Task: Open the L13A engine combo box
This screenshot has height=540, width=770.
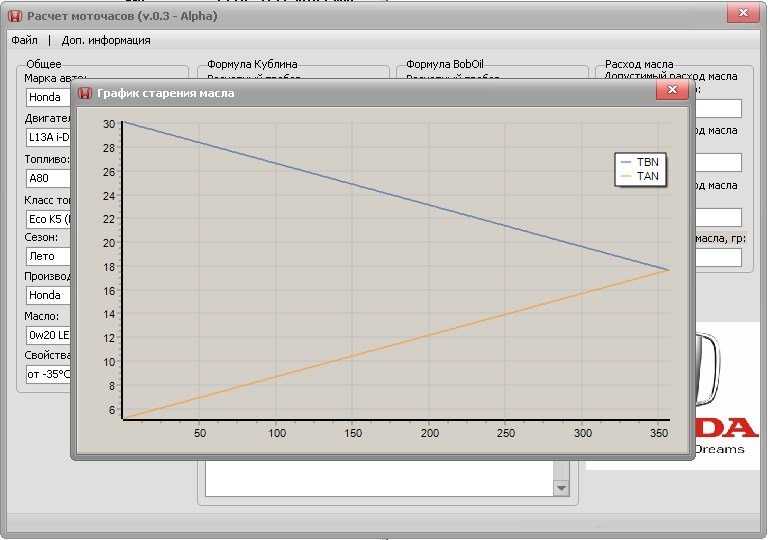Action: (48, 137)
